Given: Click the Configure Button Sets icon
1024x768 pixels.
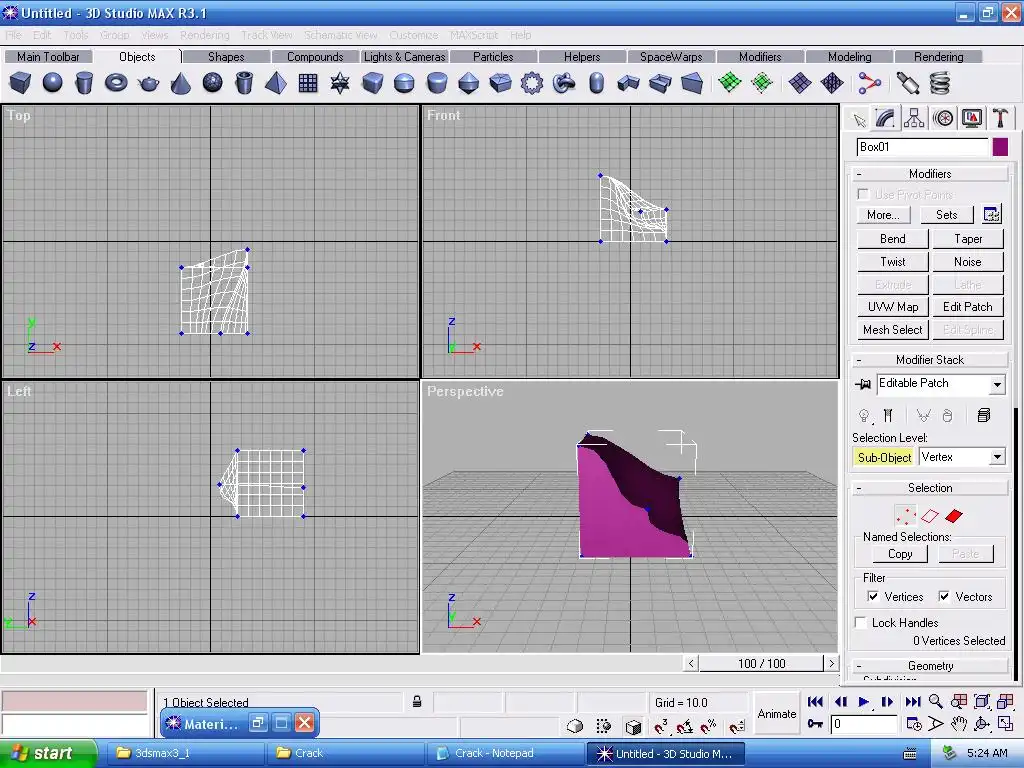Looking at the screenshot, I should pos(991,214).
